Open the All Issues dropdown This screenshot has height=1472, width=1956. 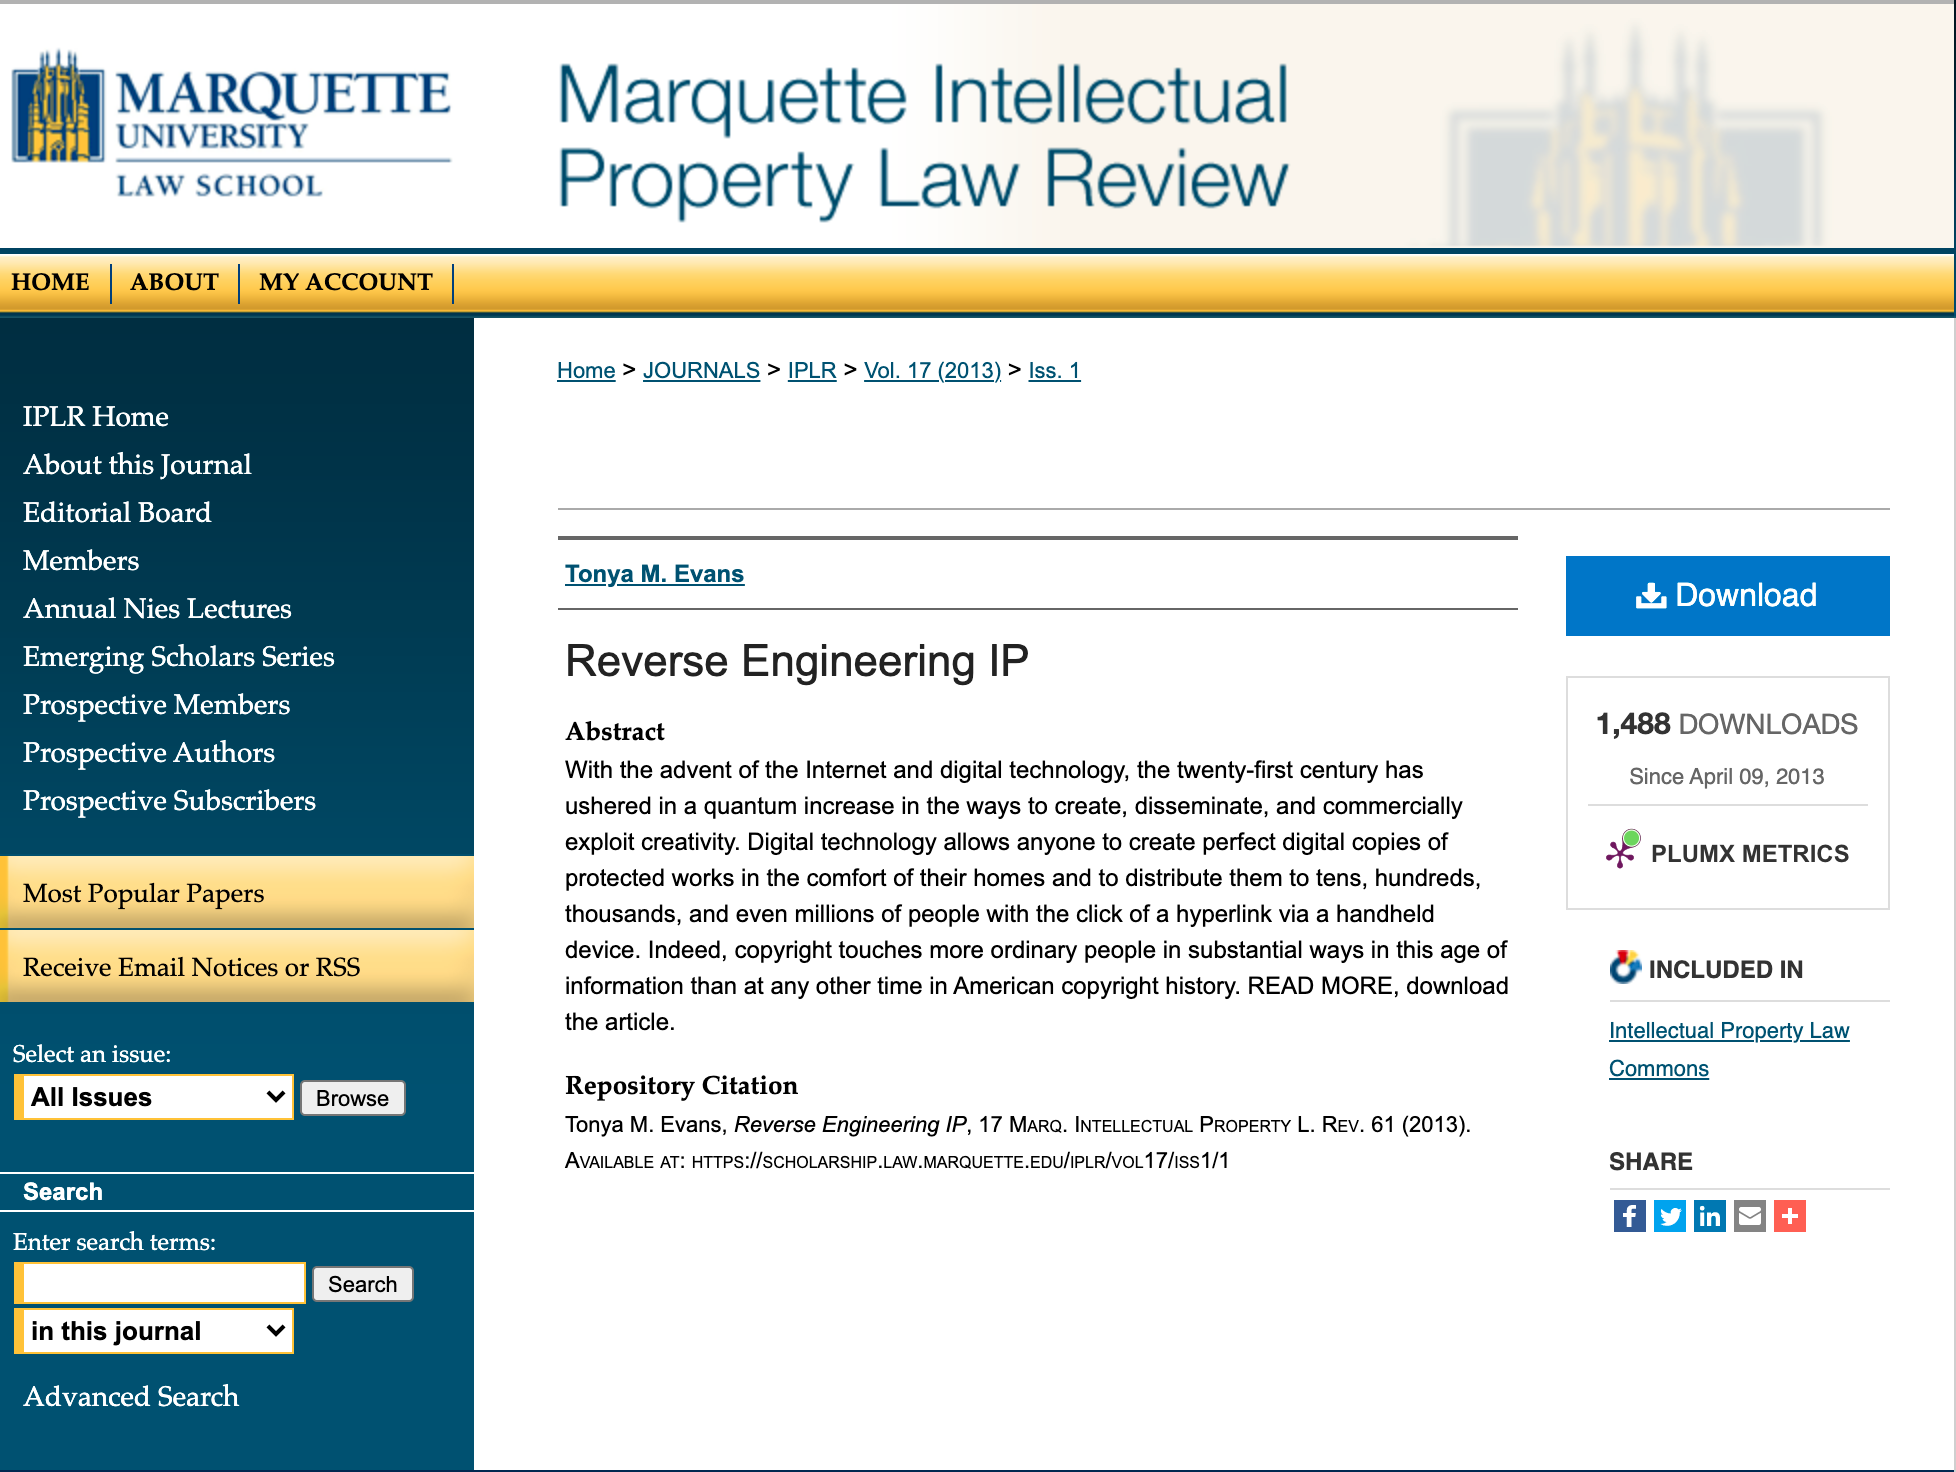point(154,1097)
